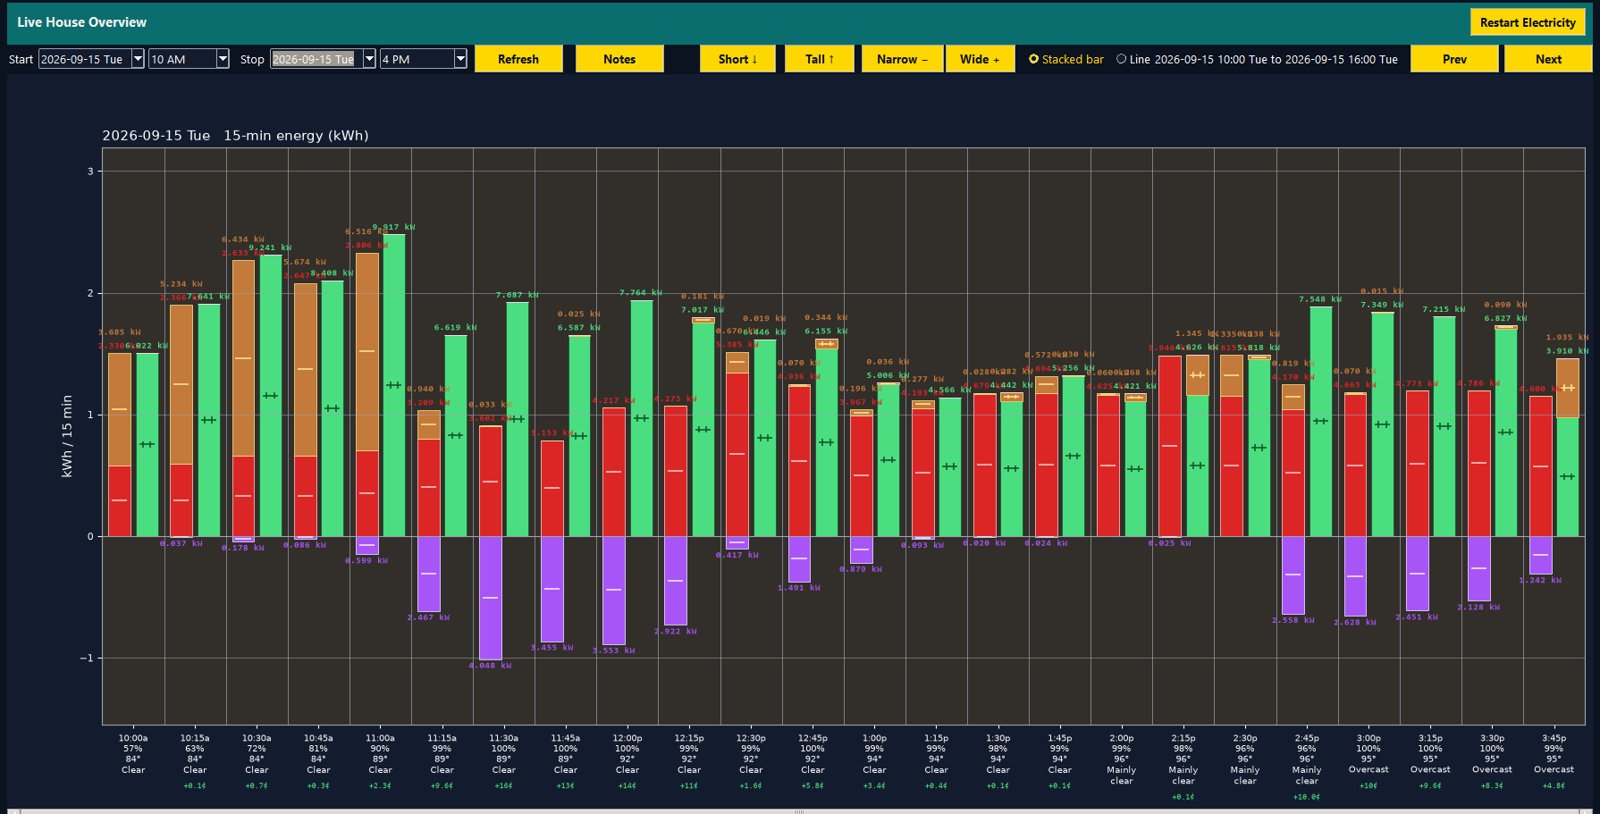Make the chart shorter with Short ↓
Image resolution: width=1600 pixels, height=814 pixels.
pyautogui.click(x=738, y=59)
